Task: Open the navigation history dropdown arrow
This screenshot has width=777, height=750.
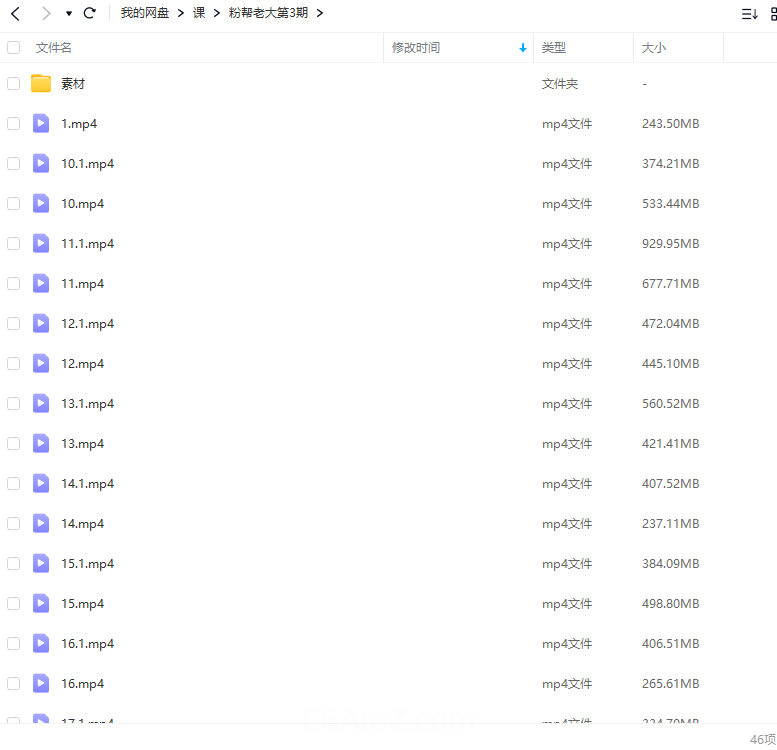Action: pyautogui.click(x=69, y=14)
